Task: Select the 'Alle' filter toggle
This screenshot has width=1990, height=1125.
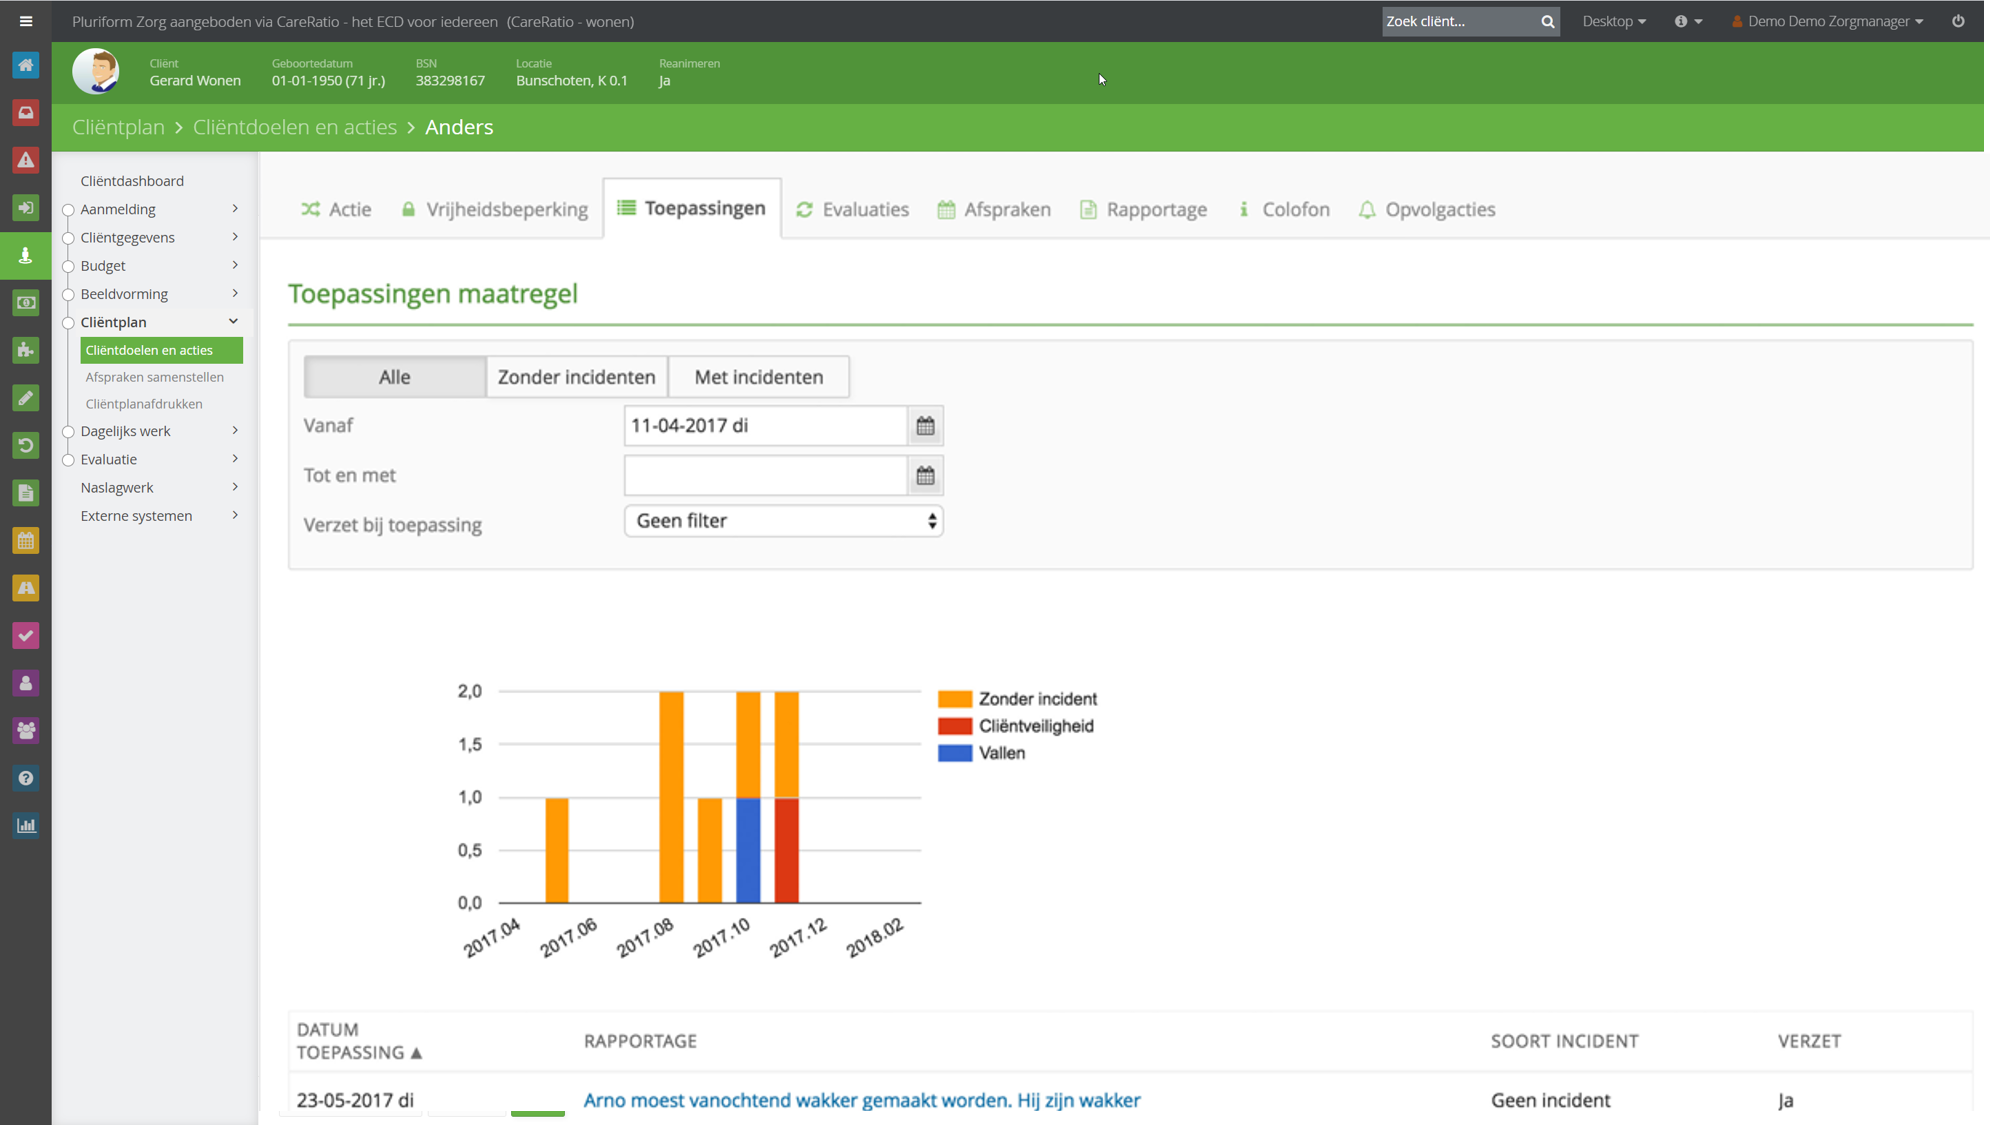Action: point(394,377)
